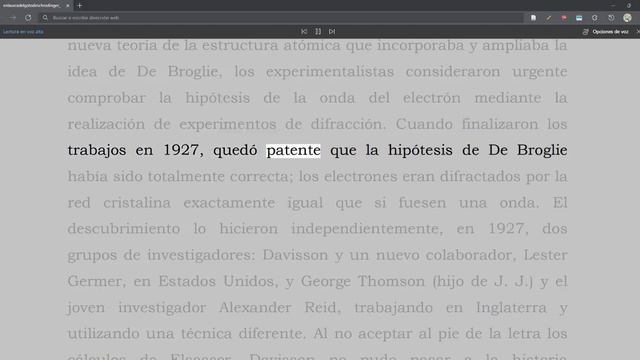Viewport: 640px width, 360px height.
Task: Click the word 'quedó' in active line
Action: click(235, 150)
